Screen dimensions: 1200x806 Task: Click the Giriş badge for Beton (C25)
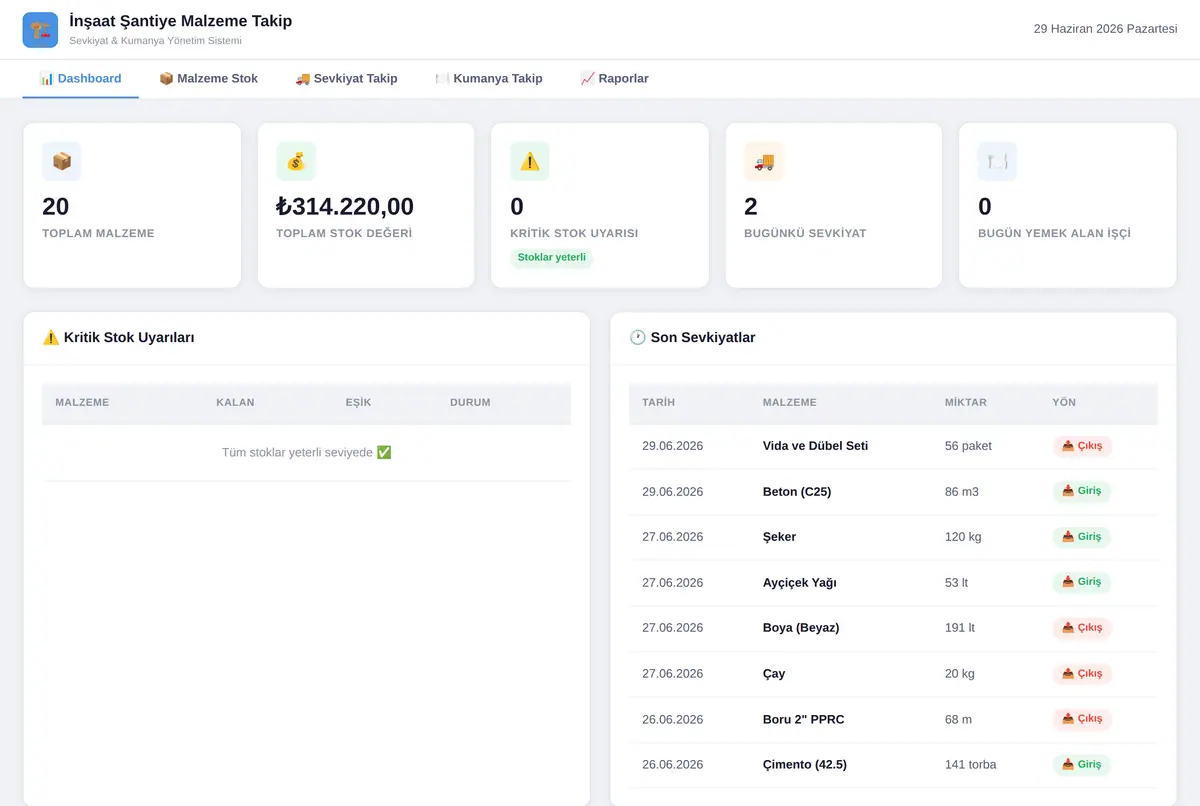(x=1081, y=491)
